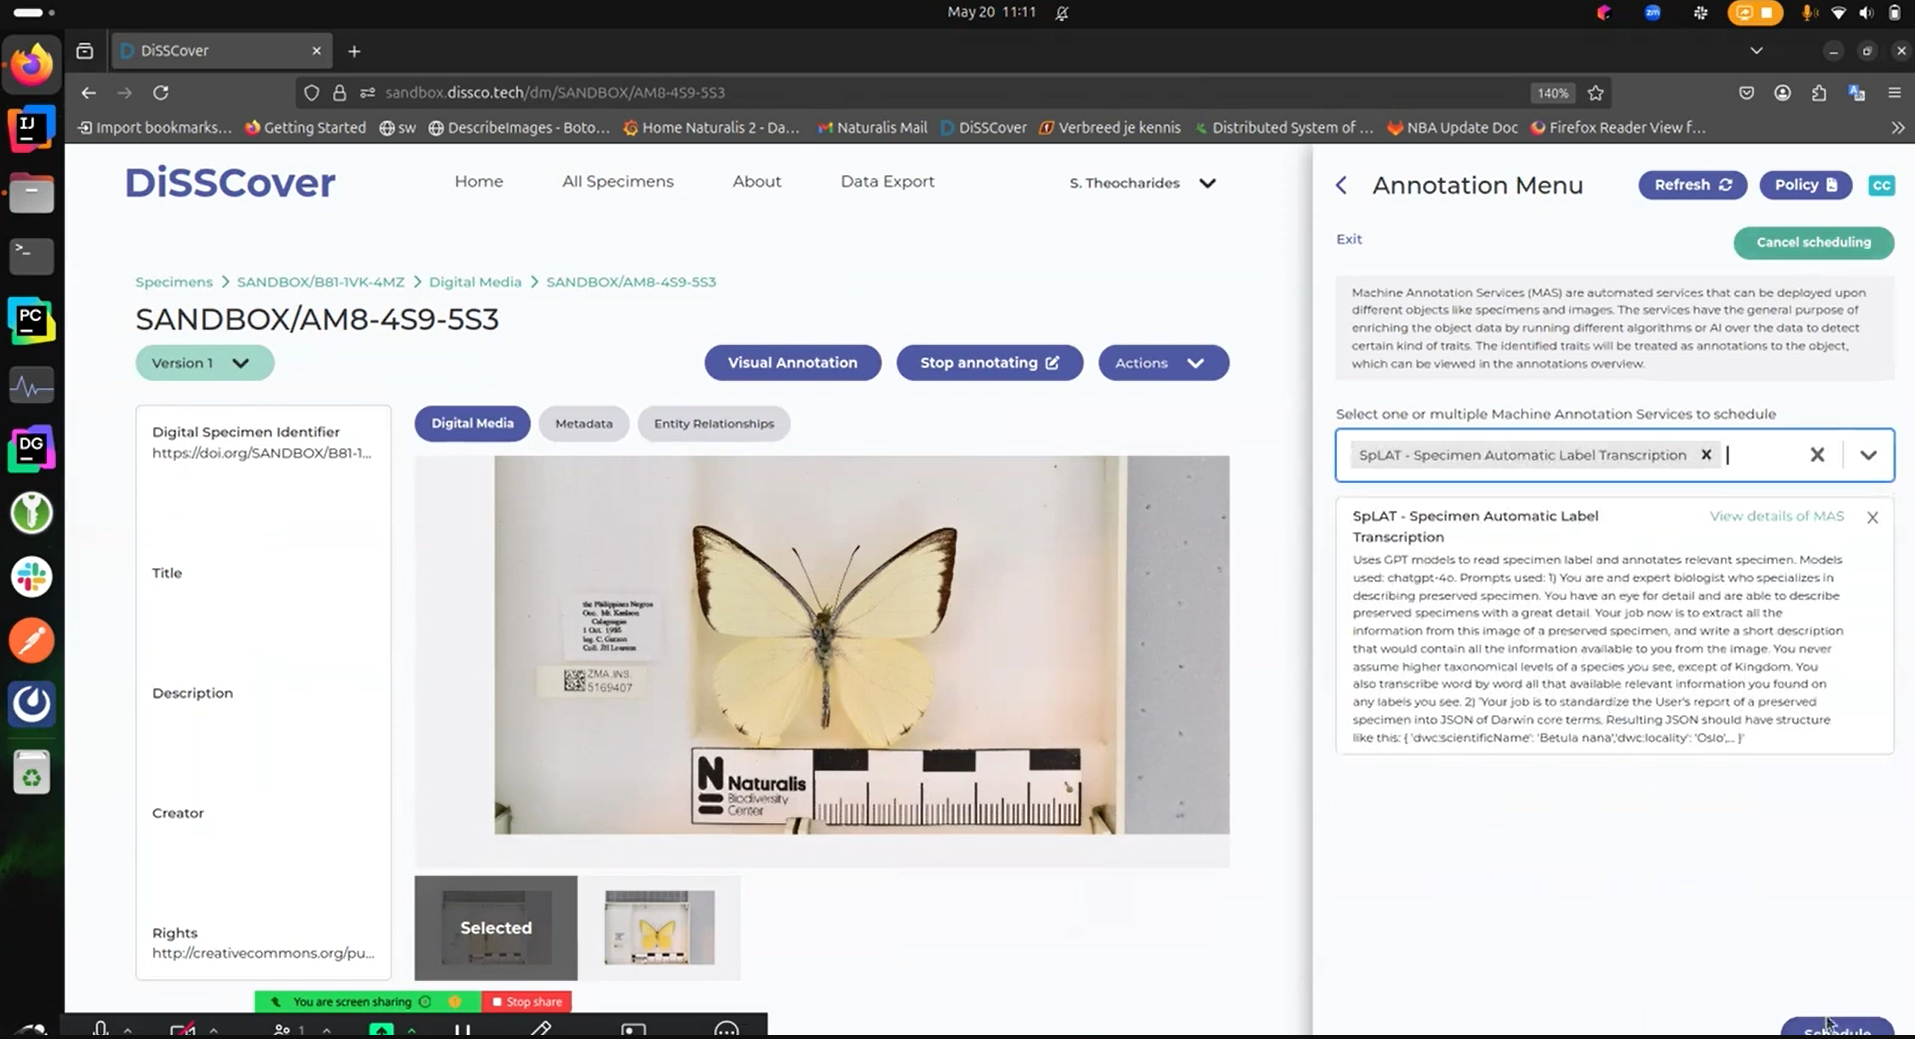Open View details of MAS link
This screenshot has width=1915, height=1039.
coord(1776,516)
